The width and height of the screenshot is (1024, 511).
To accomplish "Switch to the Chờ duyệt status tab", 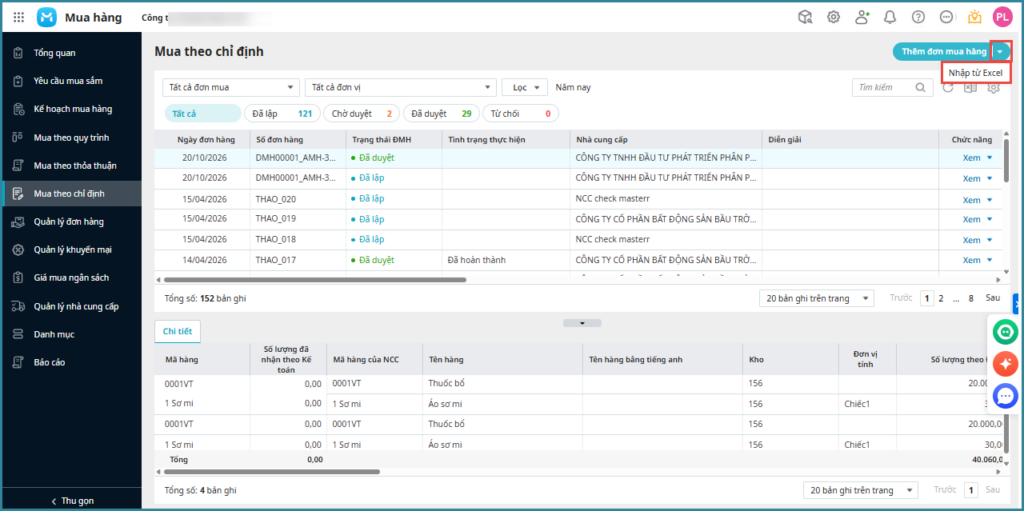I will pyautogui.click(x=361, y=114).
